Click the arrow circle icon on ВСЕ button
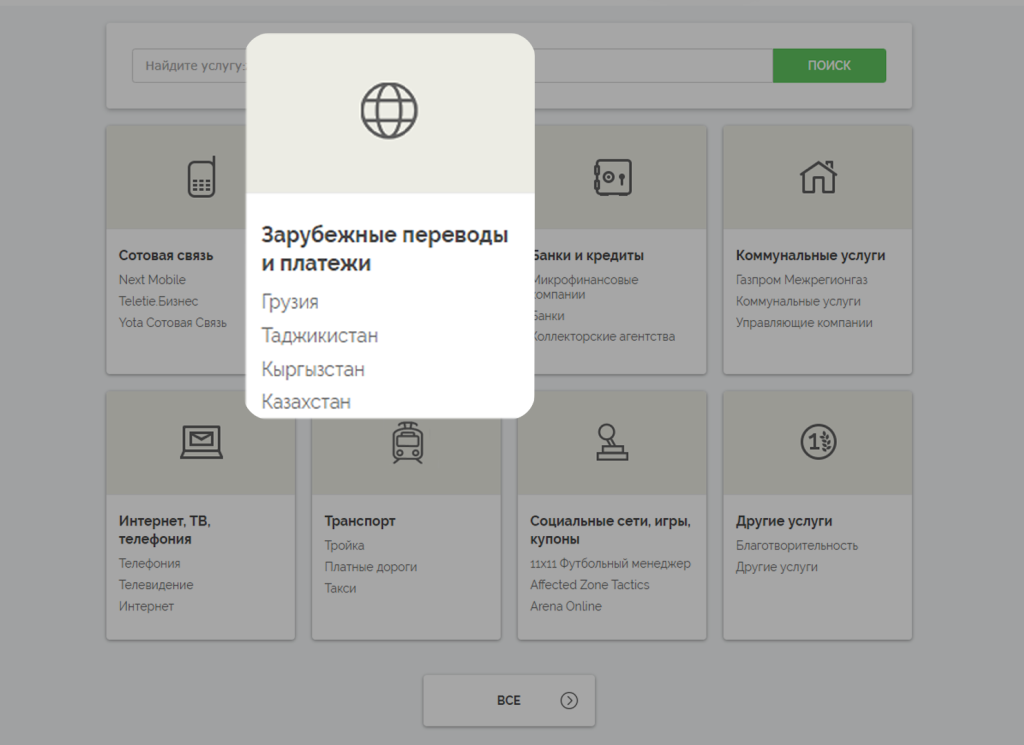Image resolution: width=1024 pixels, height=745 pixels. click(x=569, y=701)
